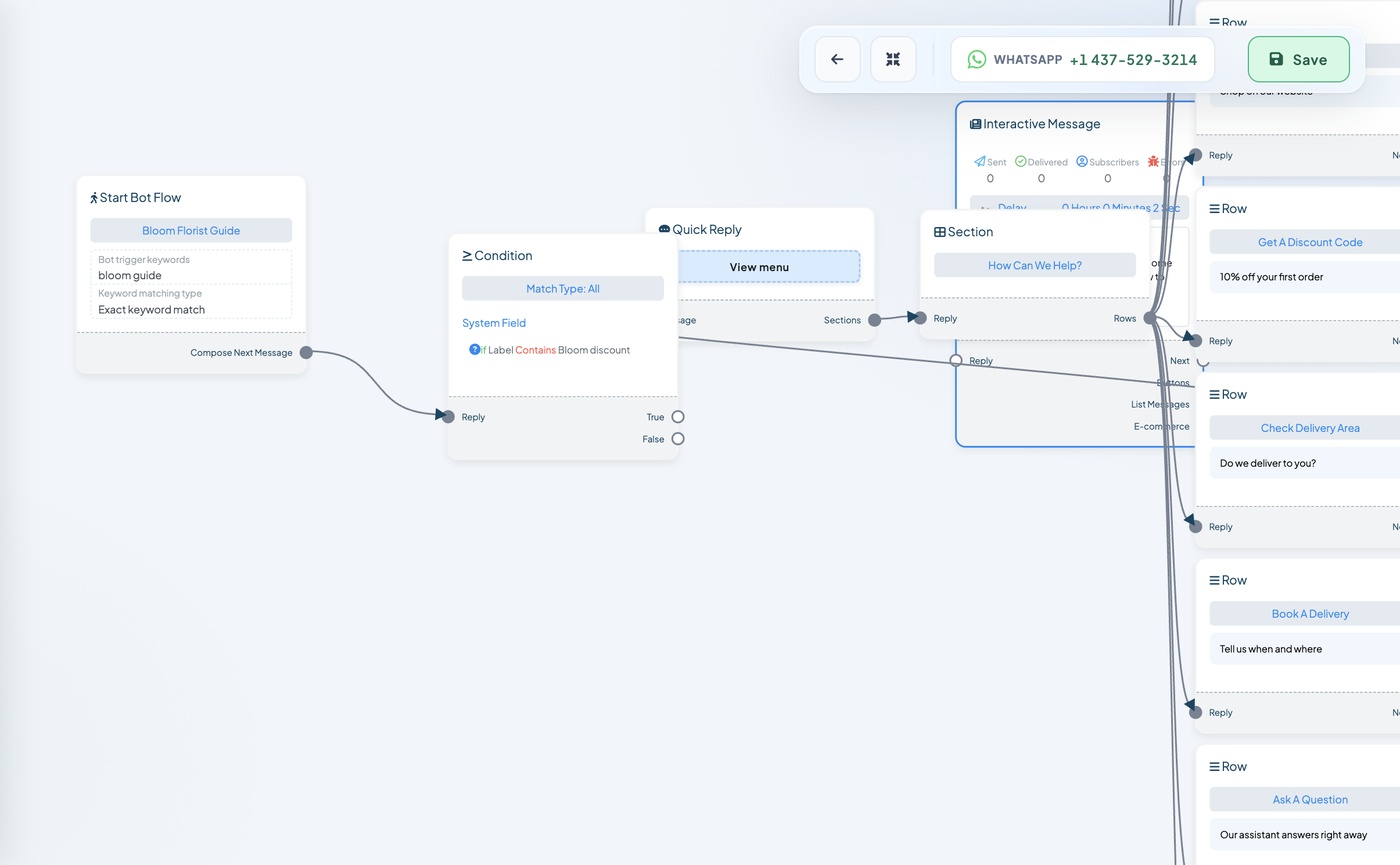Click the System Field link

coord(494,323)
